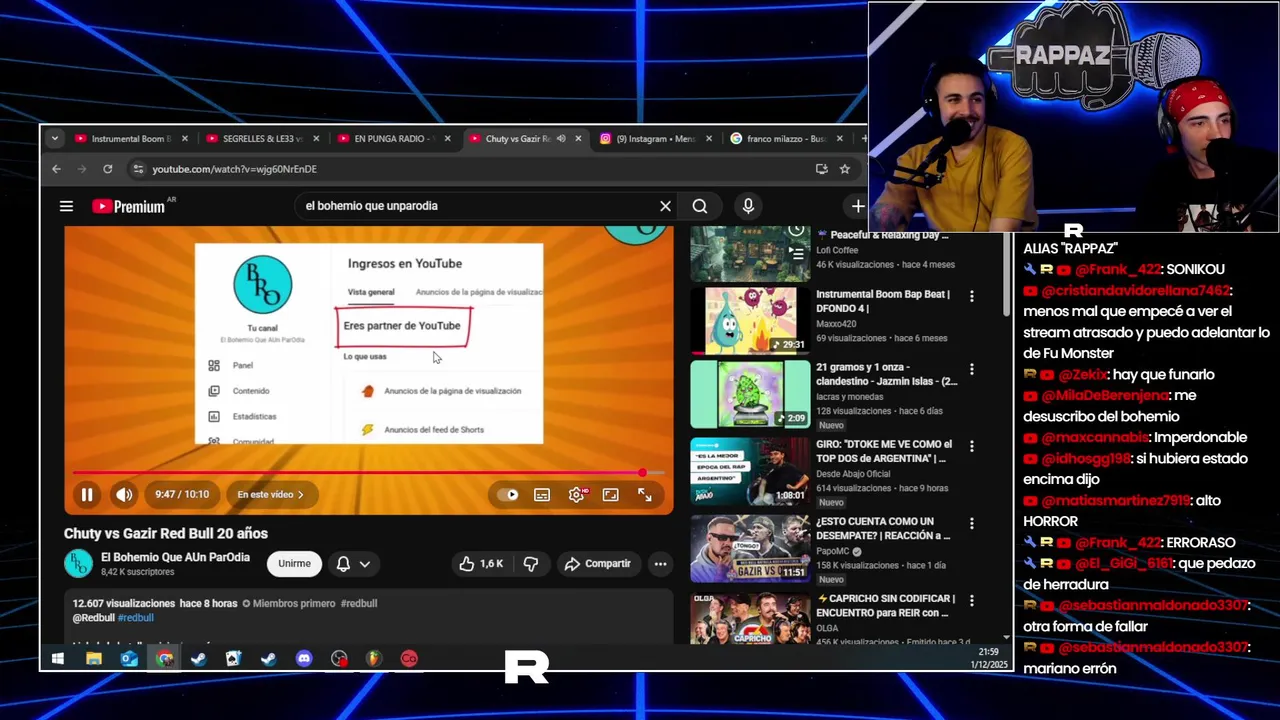Open El Bohemio Que AUn ParOdia channel name
The width and height of the screenshot is (1280, 720).
pos(175,557)
